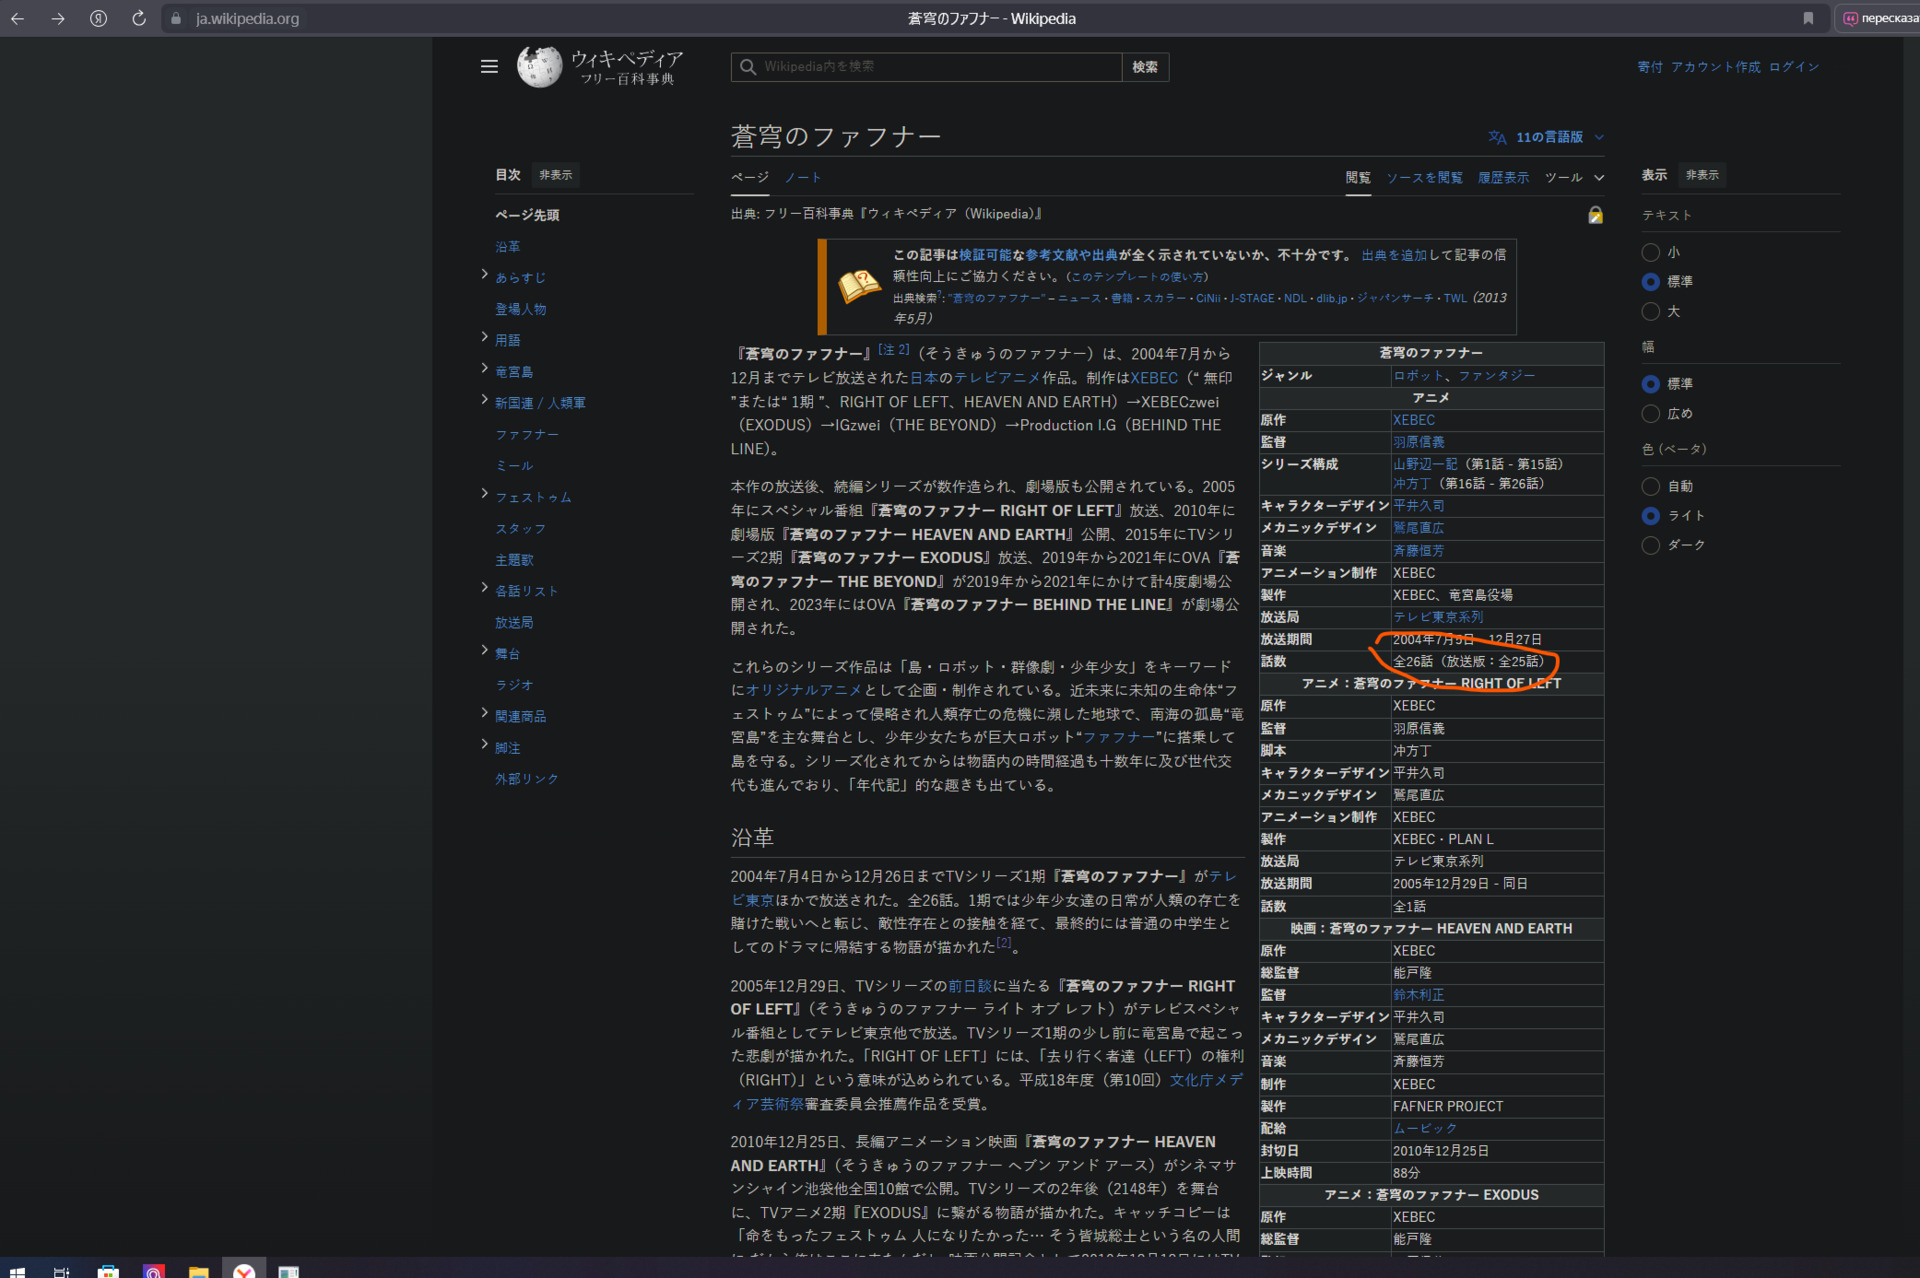Open the Windows Start menu
This screenshot has width=1920, height=1278.
point(17,1271)
